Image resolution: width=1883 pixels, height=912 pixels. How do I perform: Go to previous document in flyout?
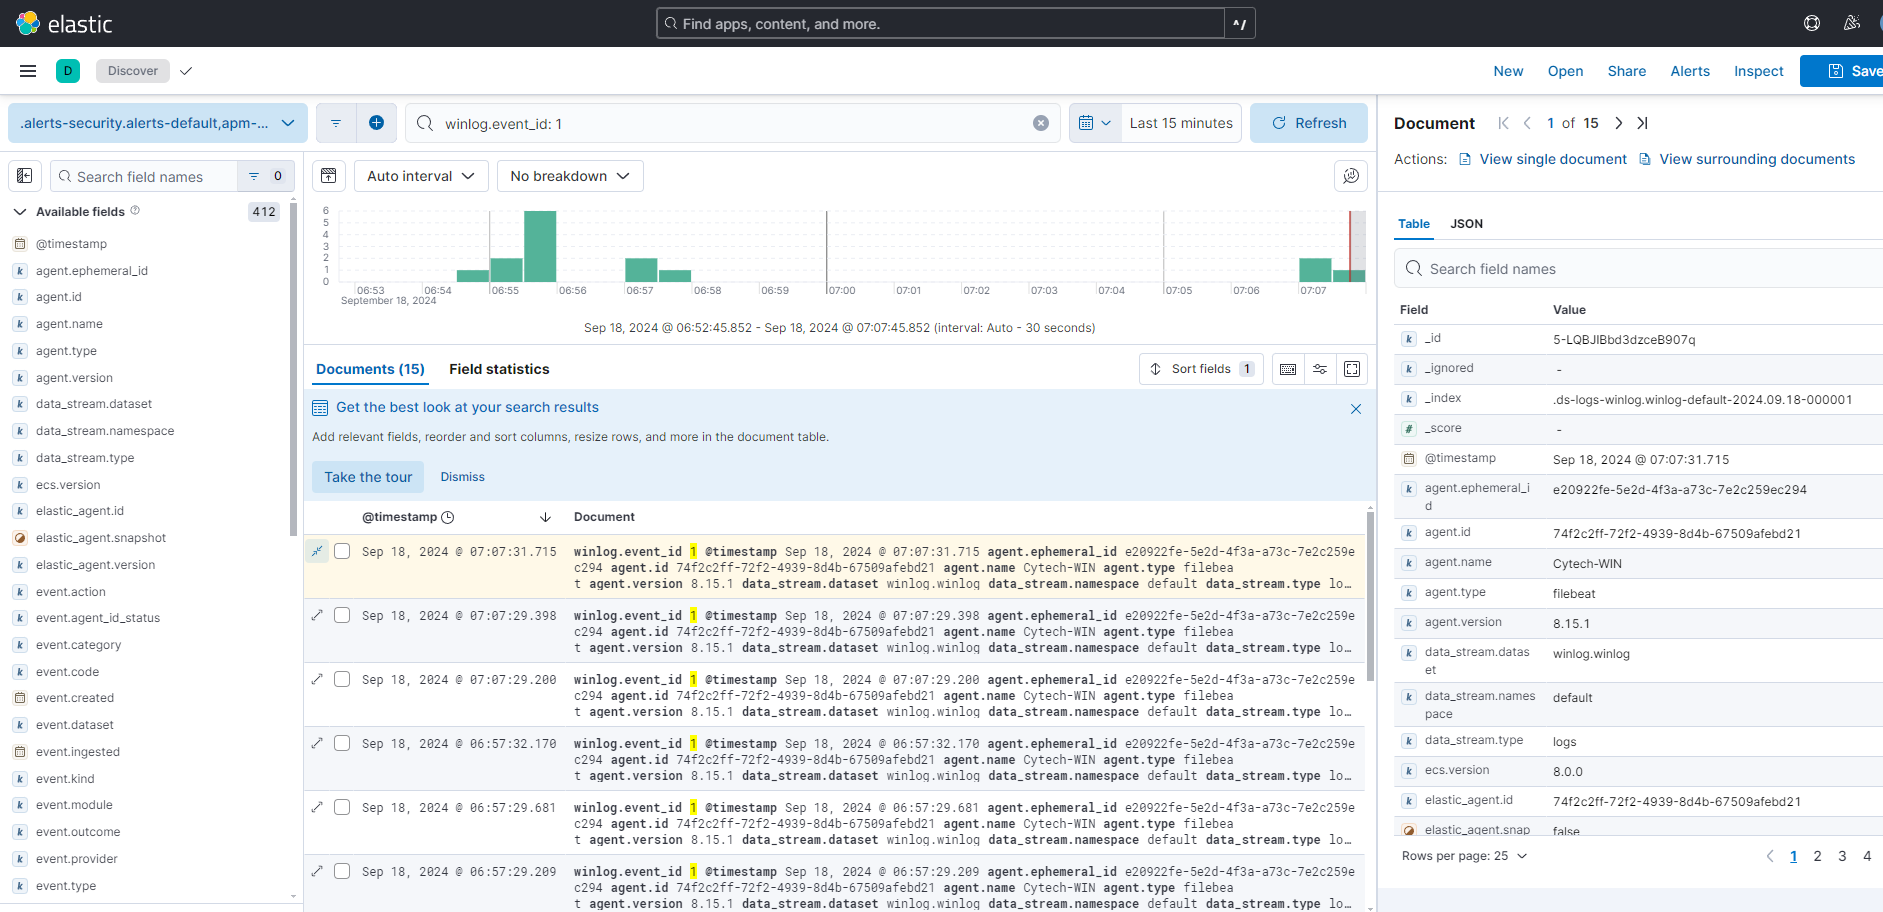click(1527, 123)
